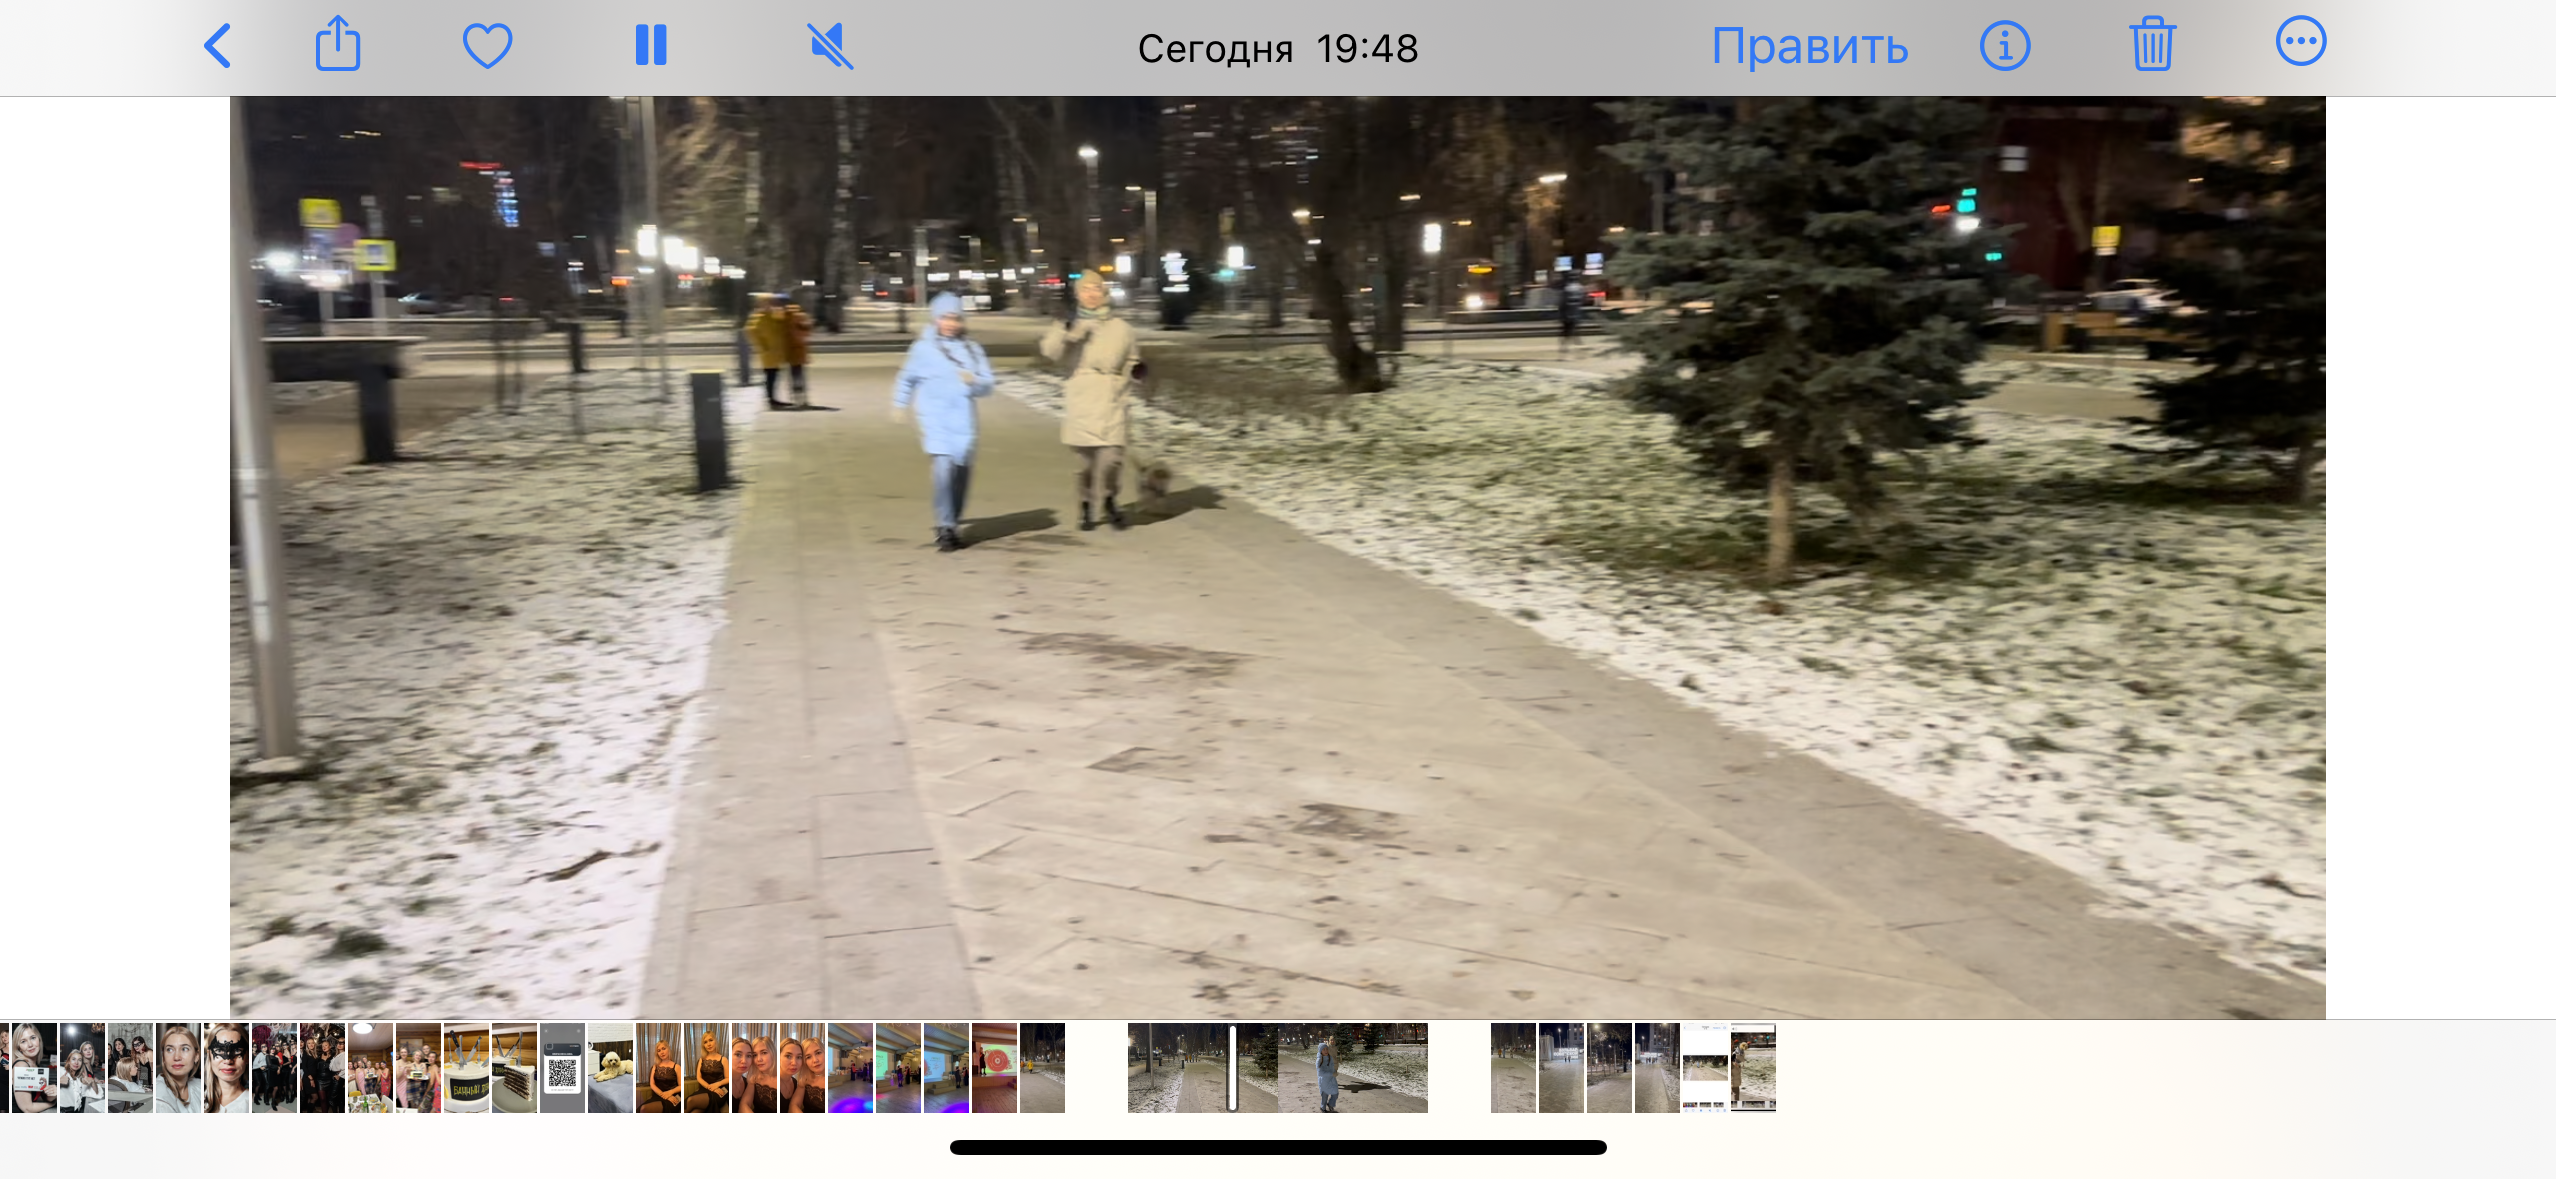The width and height of the screenshot is (2556, 1179).
Task: Mark video as favorite with heart
Action: pos(487,46)
